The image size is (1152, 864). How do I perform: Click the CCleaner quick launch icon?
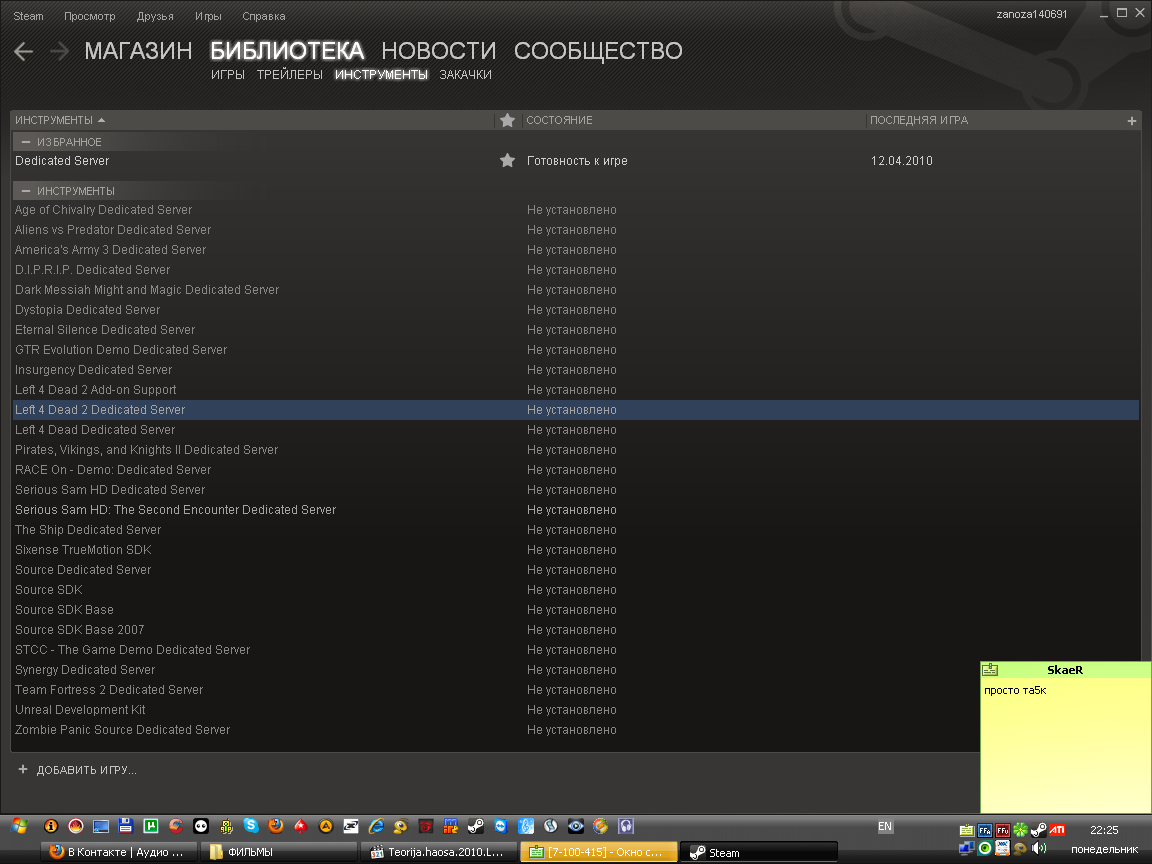coord(176,826)
